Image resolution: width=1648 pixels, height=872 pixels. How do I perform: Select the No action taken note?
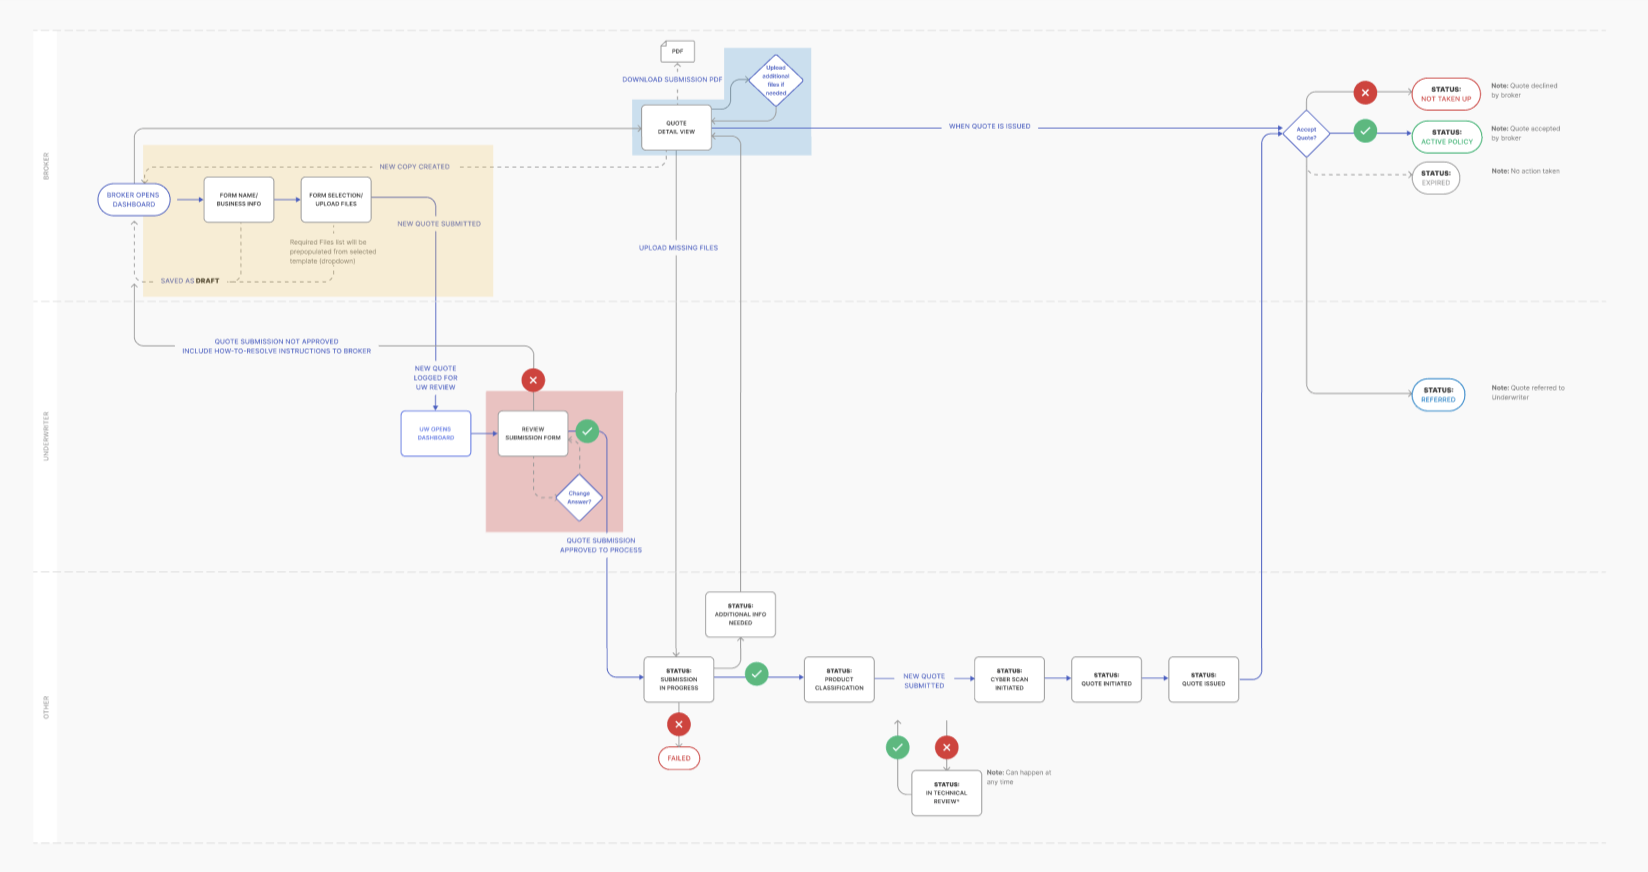(1525, 171)
